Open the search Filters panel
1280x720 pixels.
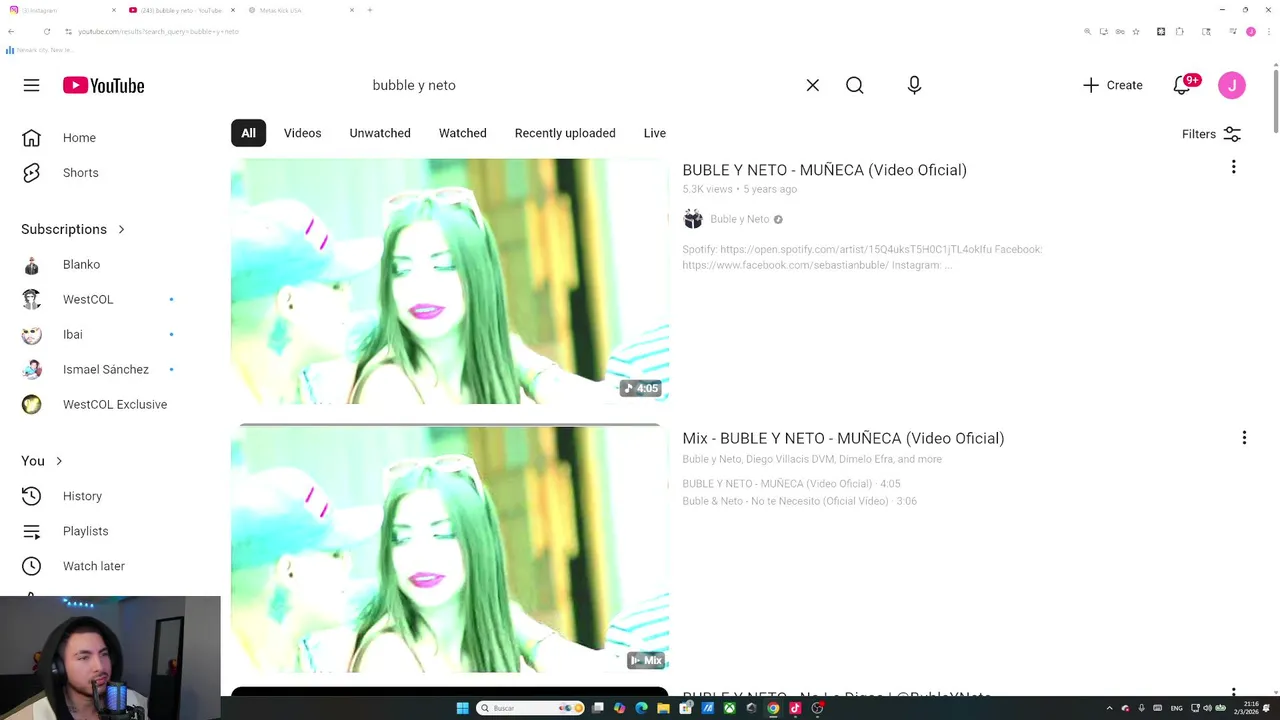coord(1211,134)
